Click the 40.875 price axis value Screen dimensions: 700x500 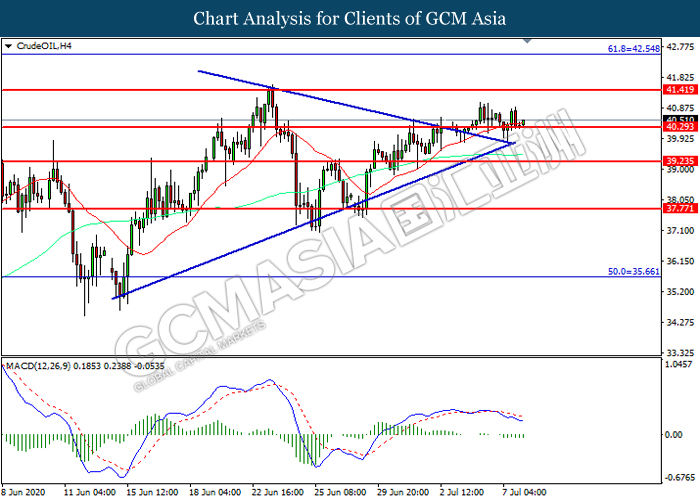(680, 108)
